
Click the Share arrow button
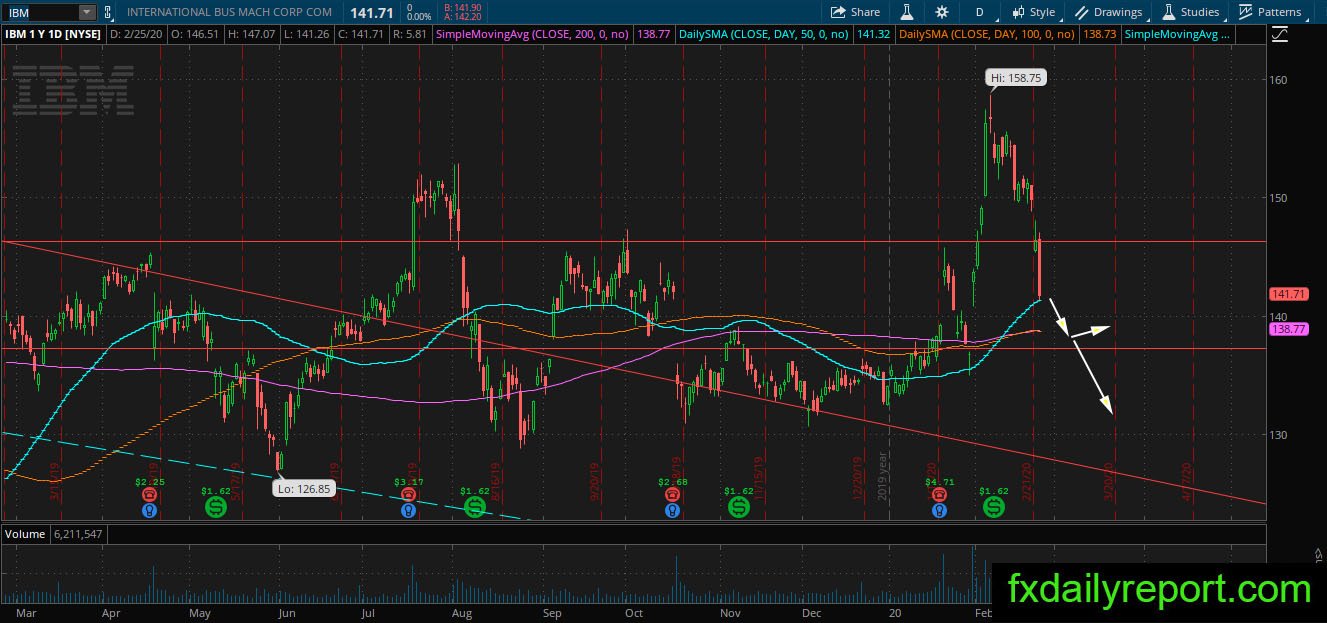(x=856, y=12)
